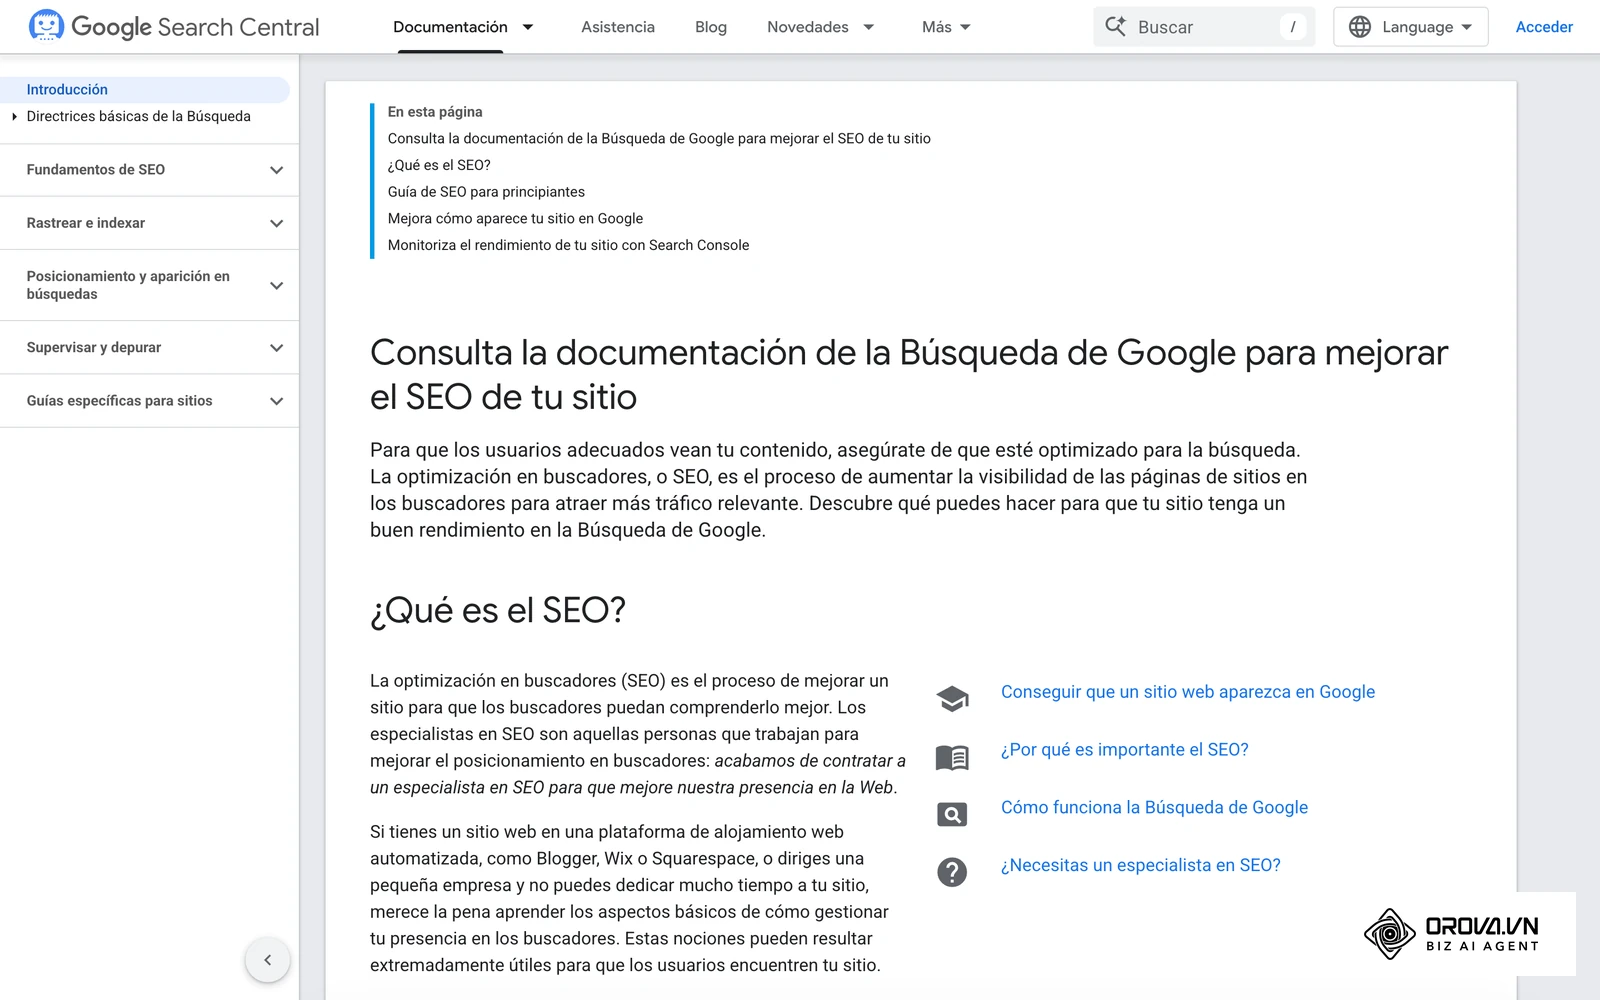
Task: Open ¿Por qué es importante el SEO? link
Action: 1125,750
